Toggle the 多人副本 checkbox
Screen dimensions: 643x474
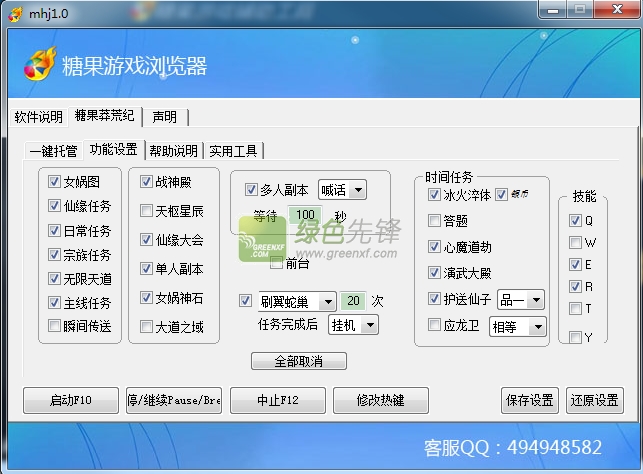tap(251, 189)
